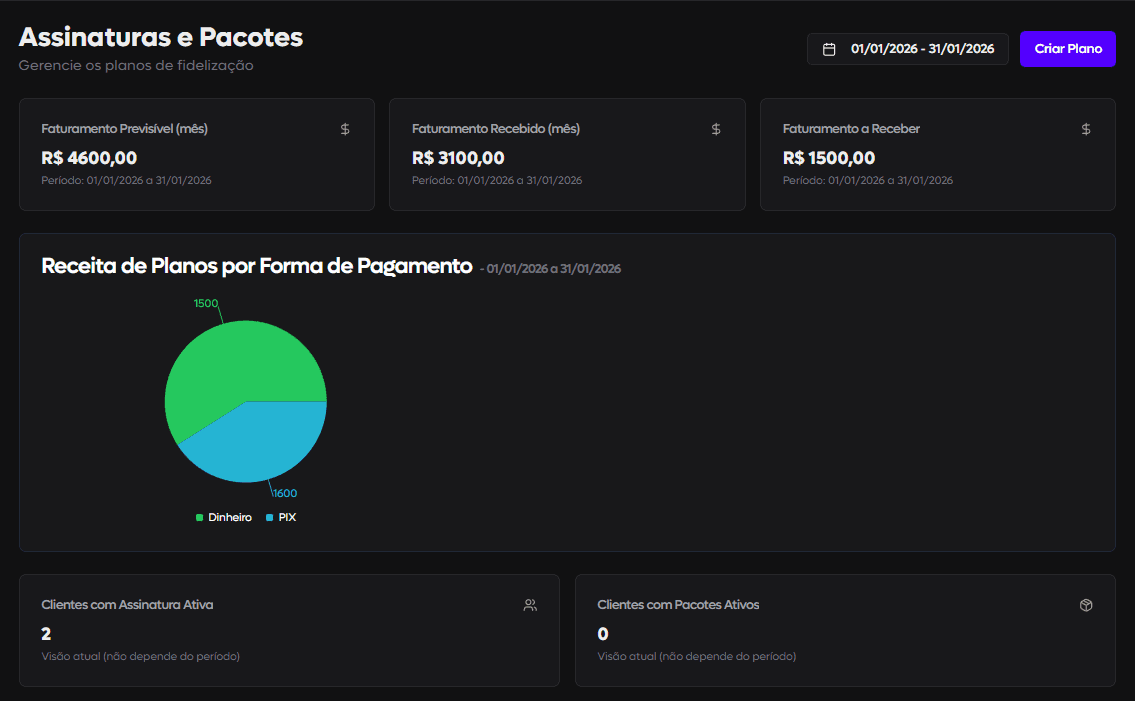
Task: Toggle the Dinheiro legend green swatch
Action: coord(199,518)
